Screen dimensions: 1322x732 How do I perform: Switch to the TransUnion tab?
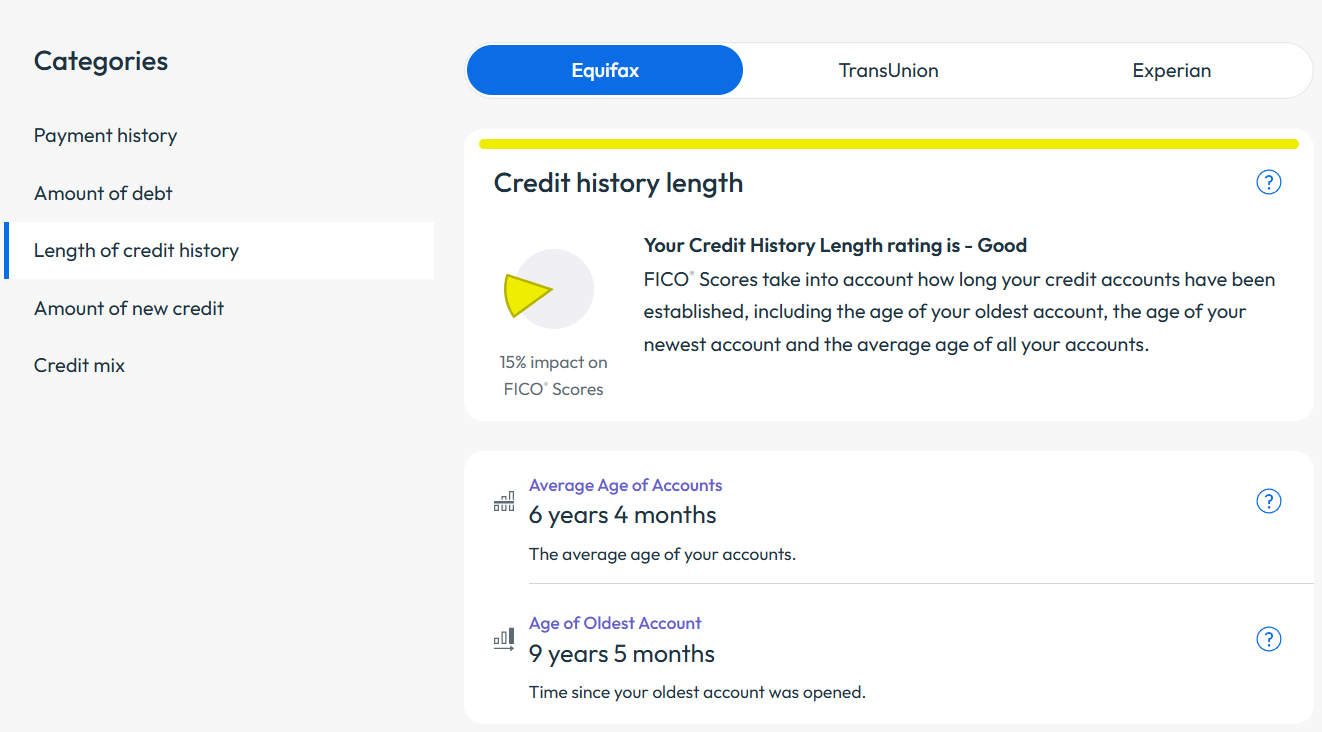[888, 70]
